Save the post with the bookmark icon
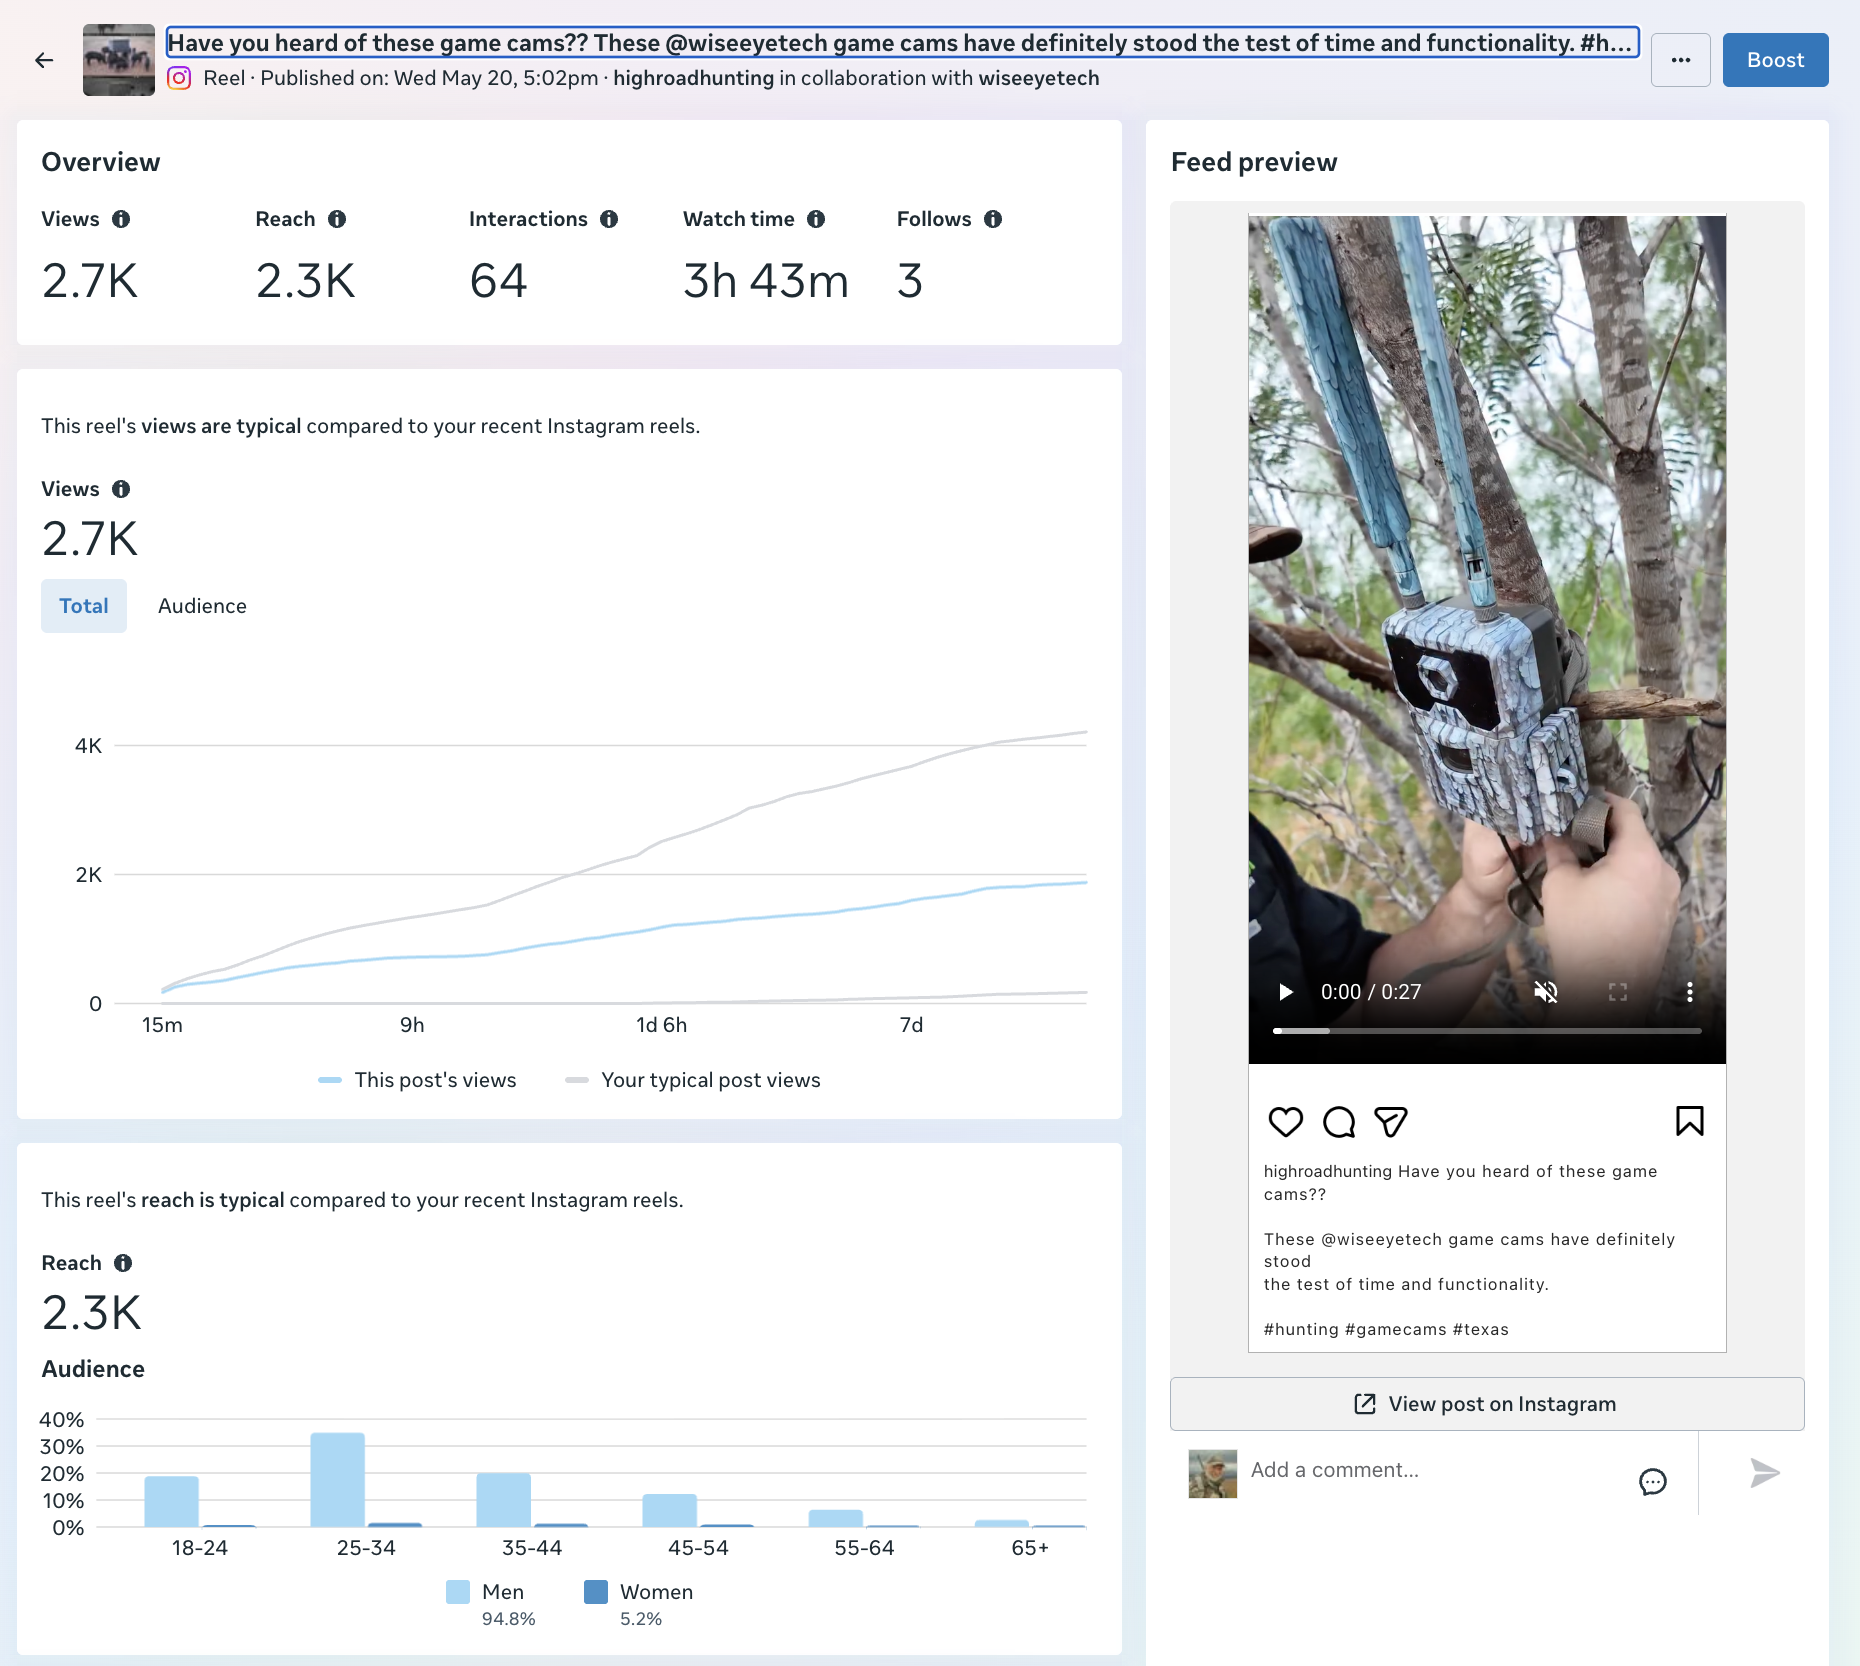 click(x=1690, y=1121)
